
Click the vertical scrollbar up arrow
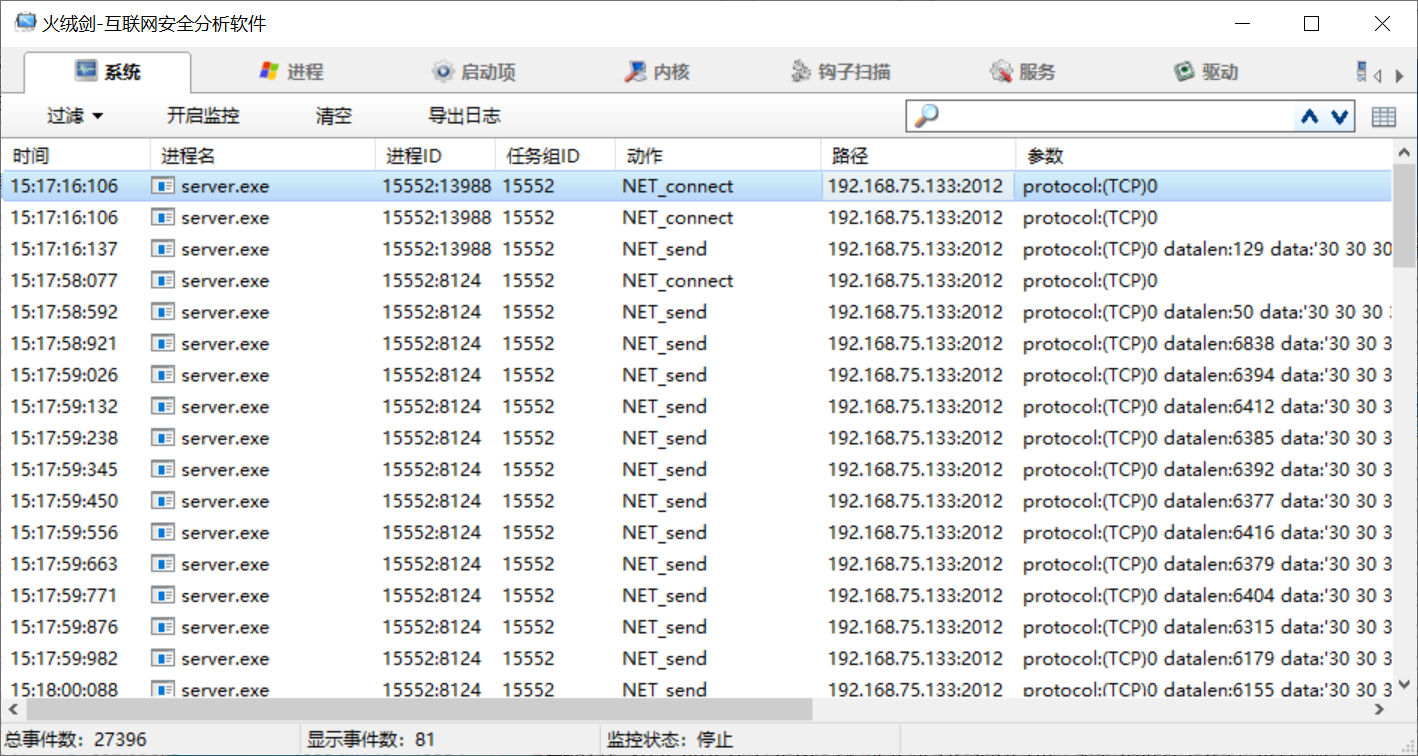click(x=1405, y=151)
